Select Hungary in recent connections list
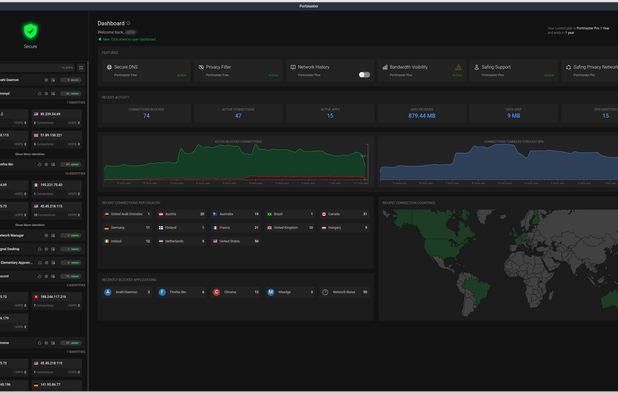 click(344, 228)
